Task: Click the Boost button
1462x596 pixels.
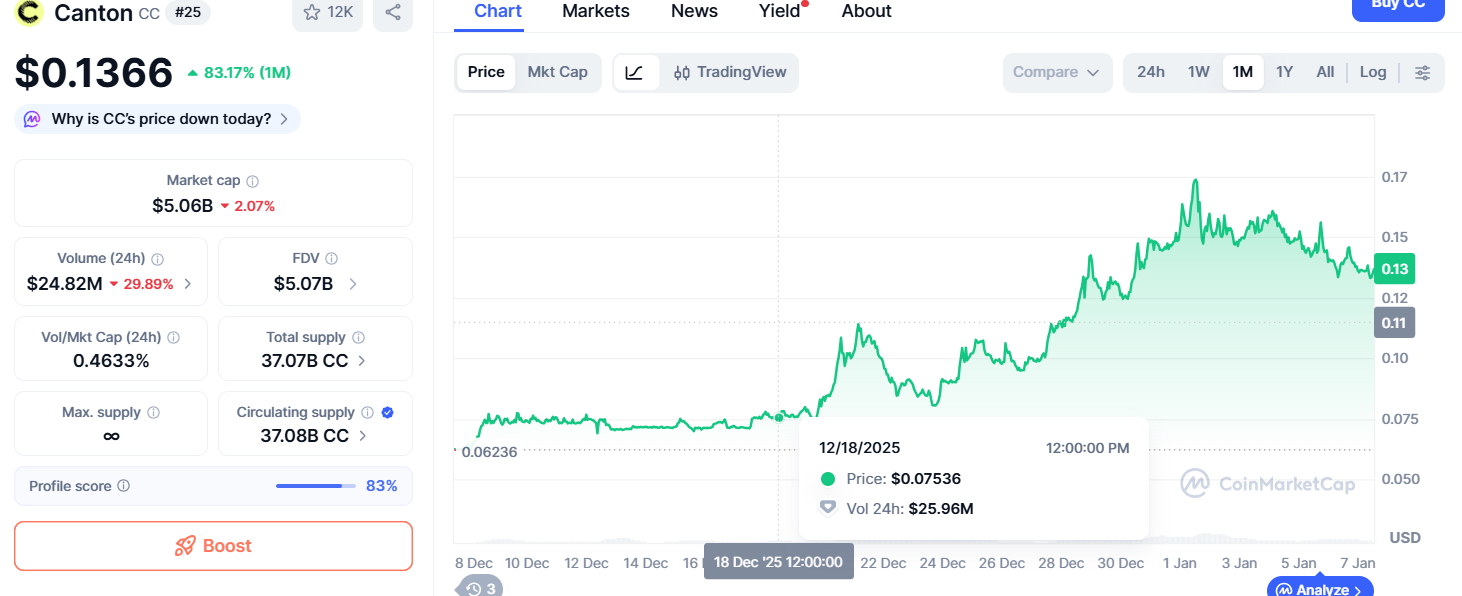Action: [x=213, y=546]
